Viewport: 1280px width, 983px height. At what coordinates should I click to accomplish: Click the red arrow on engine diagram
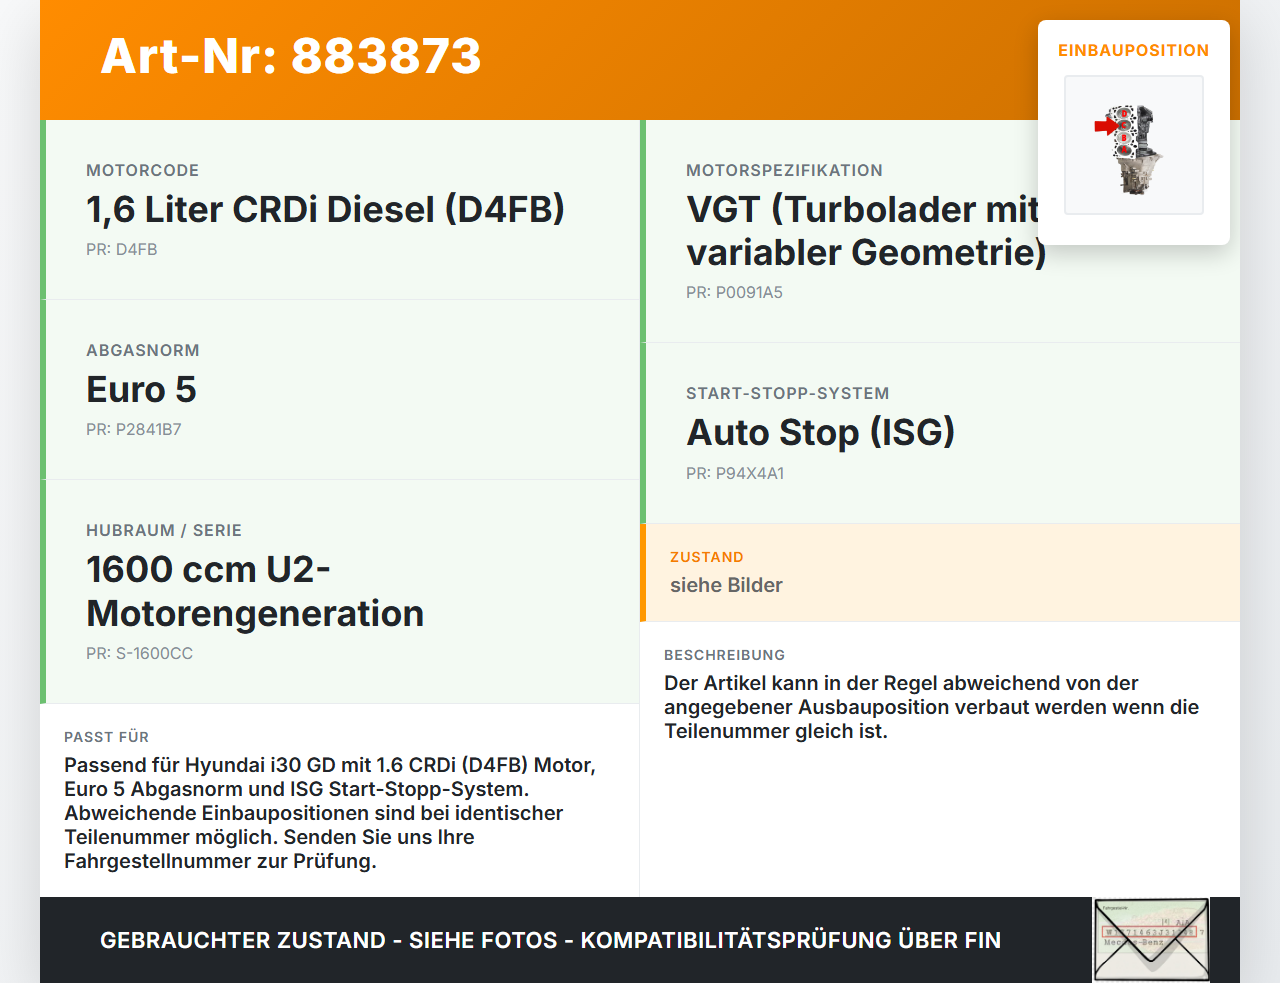click(x=1105, y=126)
